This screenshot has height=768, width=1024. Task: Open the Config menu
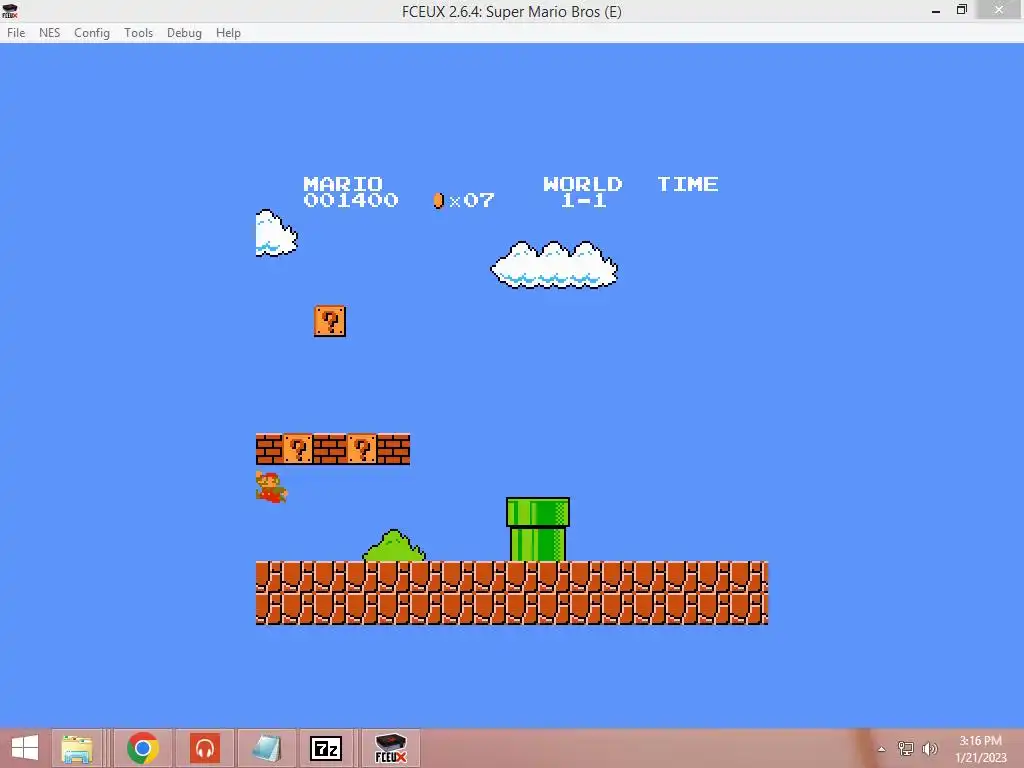[92, 33]
